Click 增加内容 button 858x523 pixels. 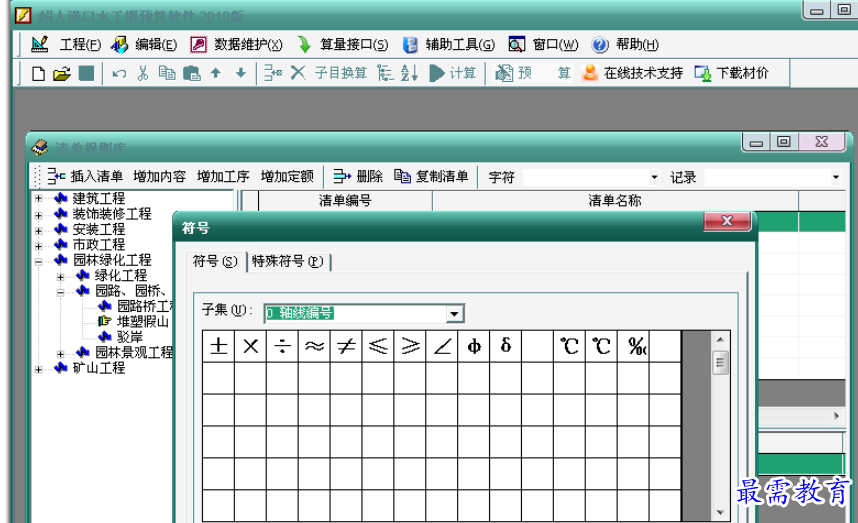[x=159, y=176]
